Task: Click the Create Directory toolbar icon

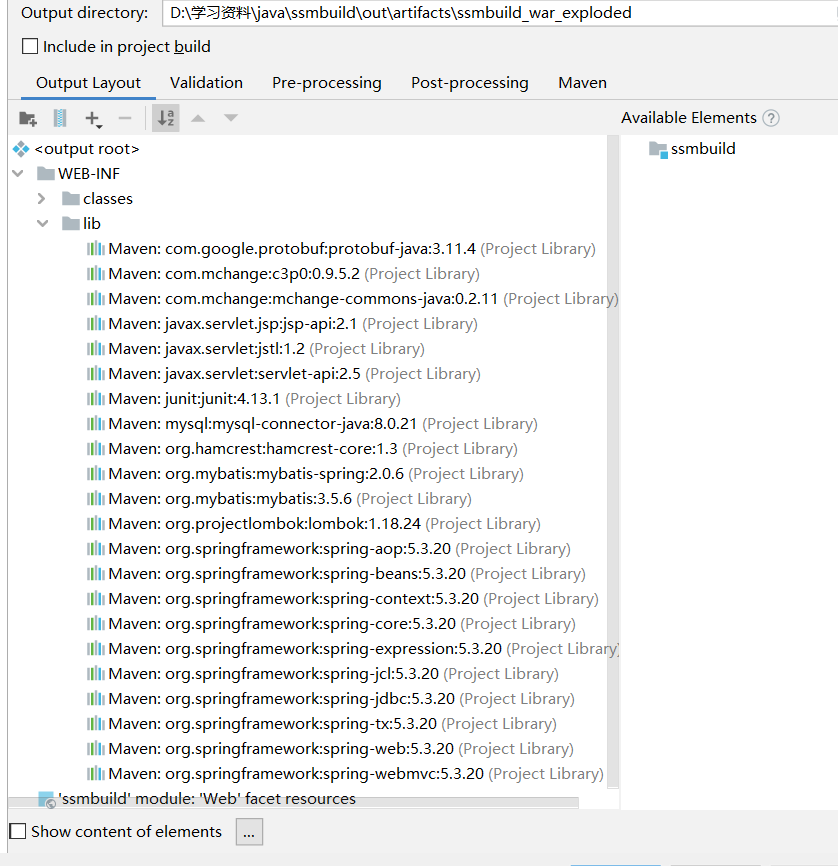Action: pos(28,118)
